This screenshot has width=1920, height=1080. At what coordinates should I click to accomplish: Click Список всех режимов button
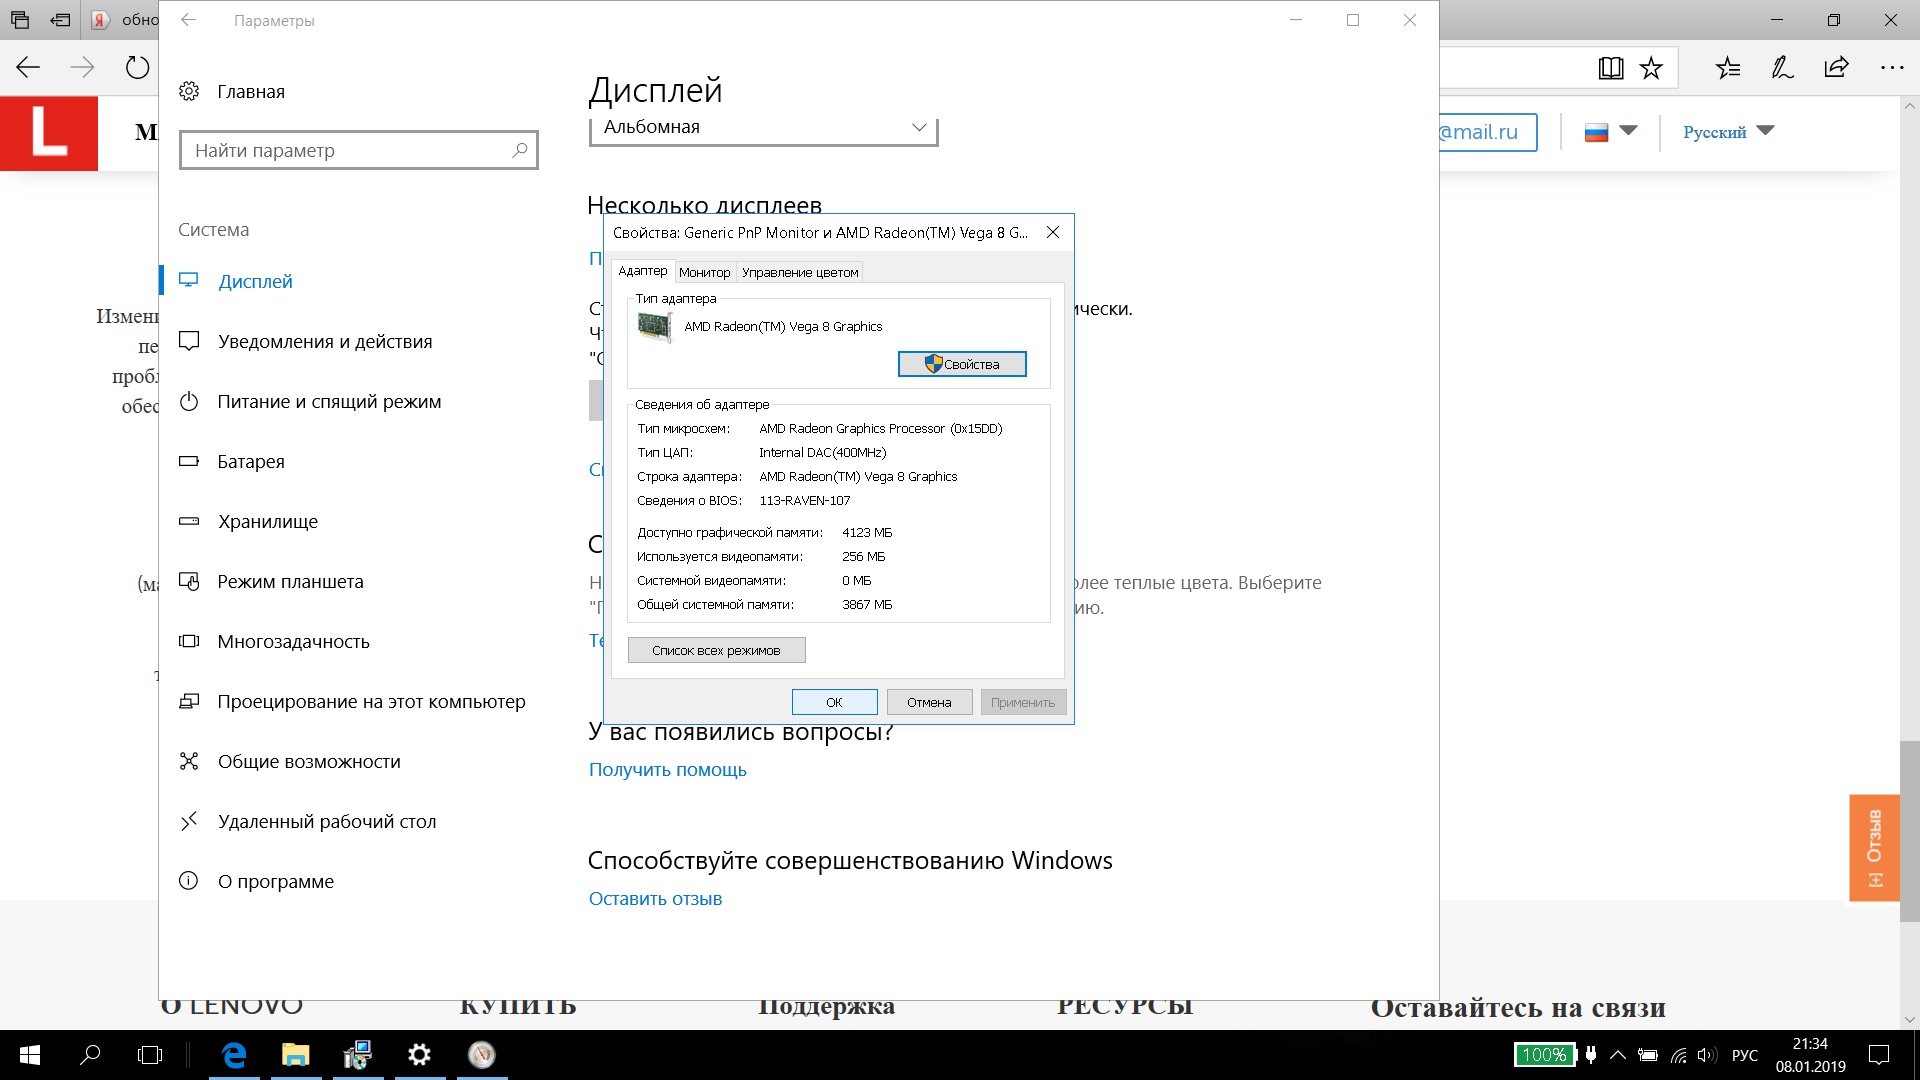(x=716, y=650)
